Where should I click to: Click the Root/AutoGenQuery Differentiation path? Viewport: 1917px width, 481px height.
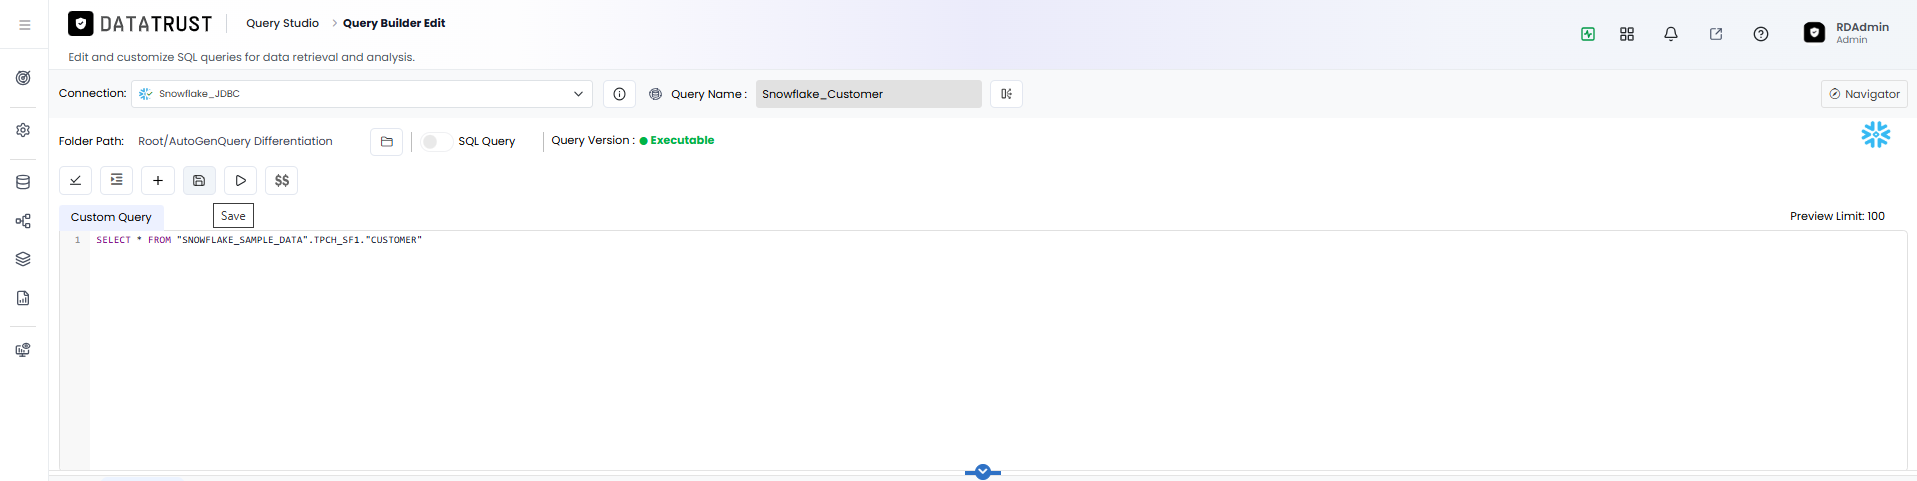[235, 141]
